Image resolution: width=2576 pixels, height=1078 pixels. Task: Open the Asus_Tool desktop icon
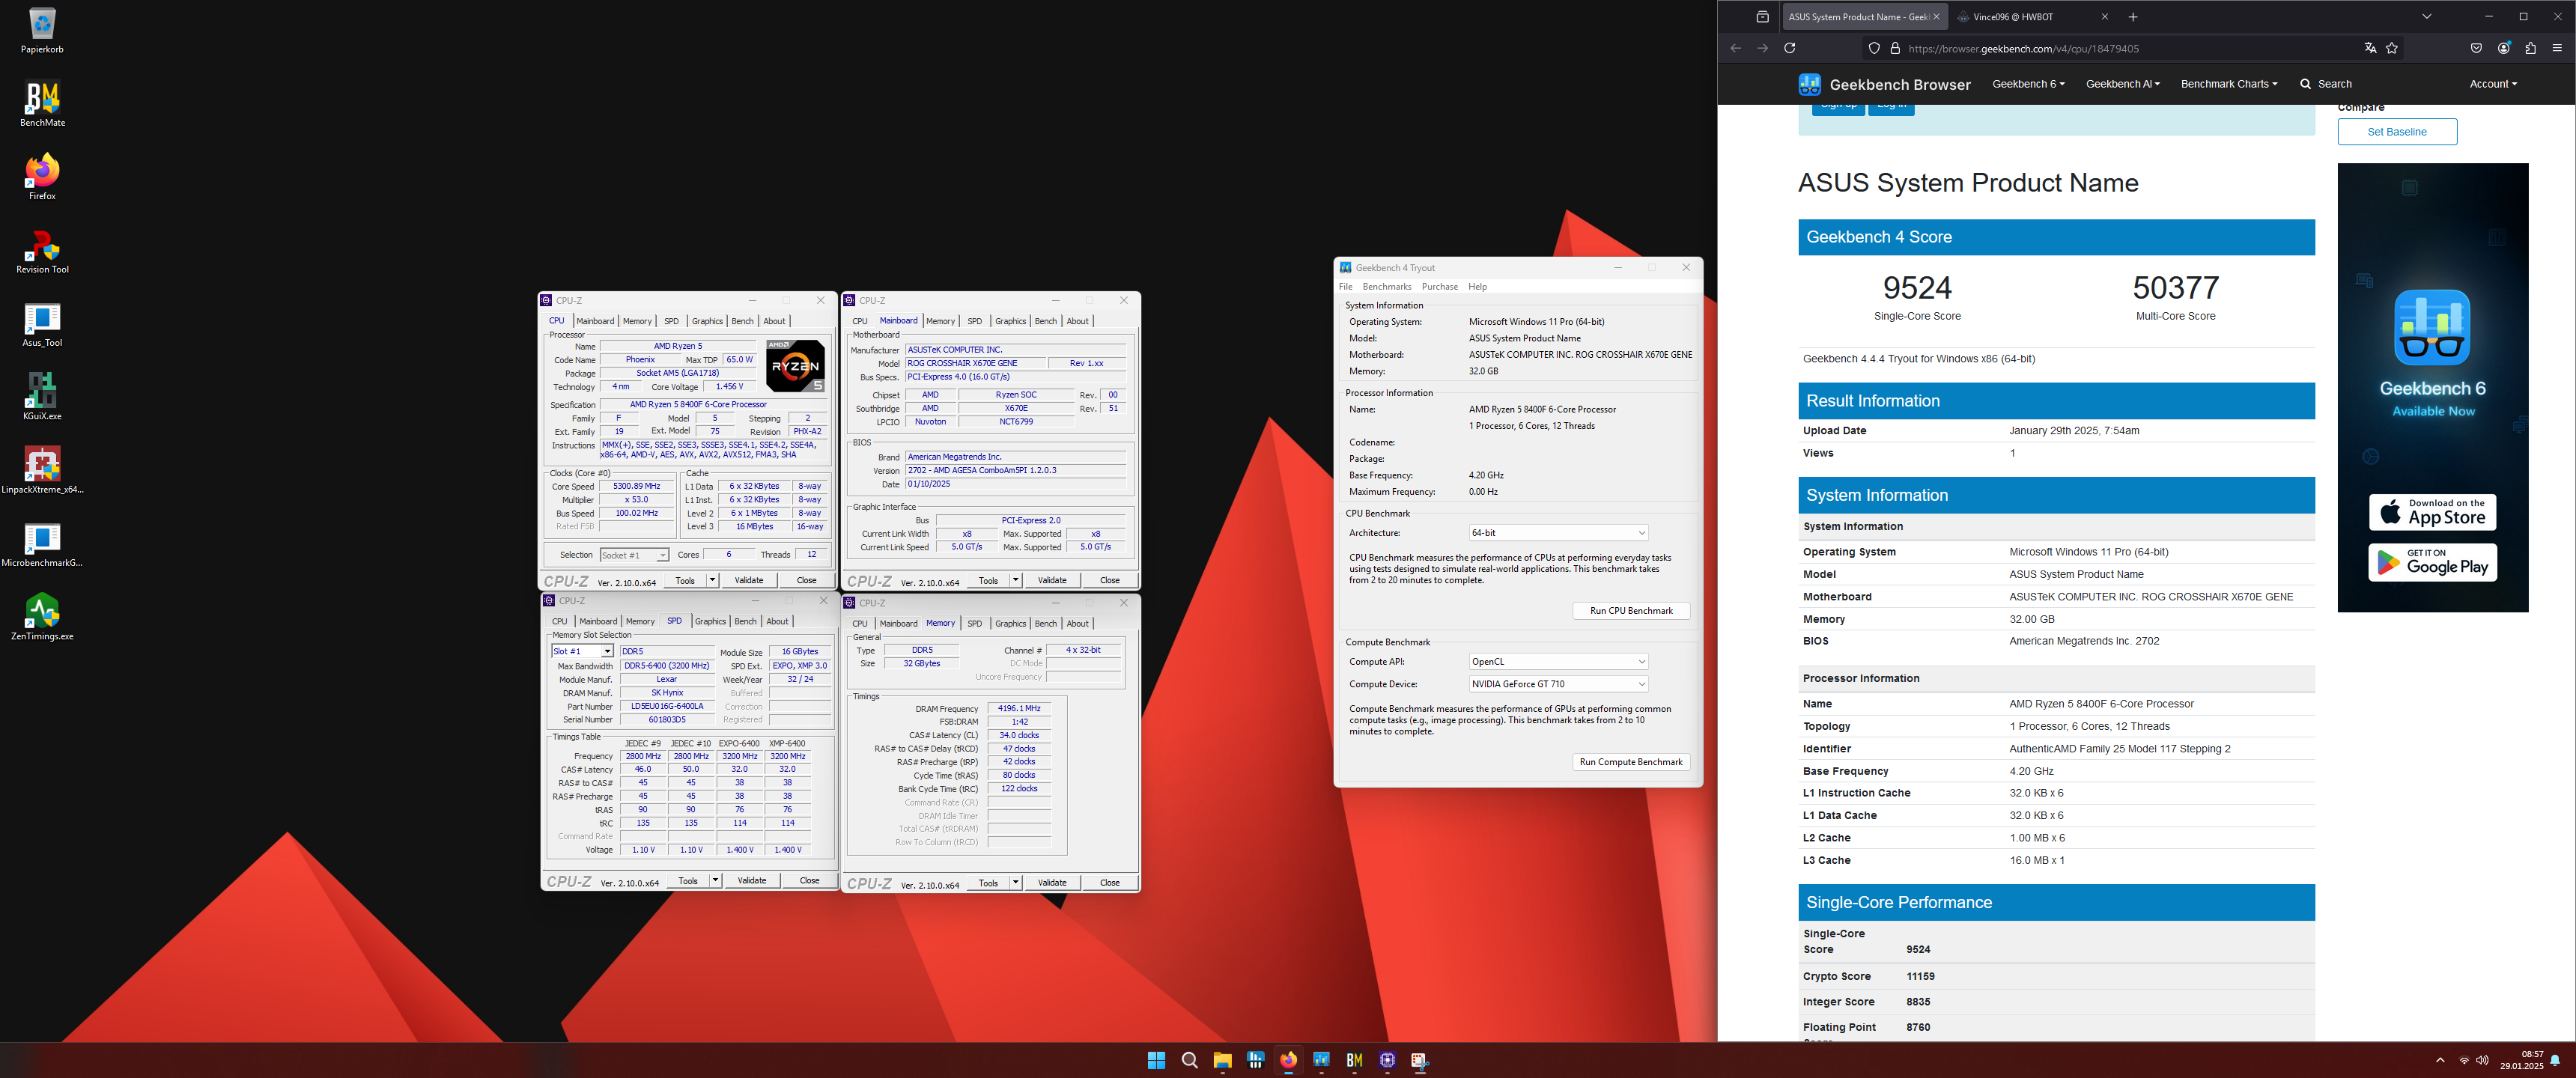[42, 324]
